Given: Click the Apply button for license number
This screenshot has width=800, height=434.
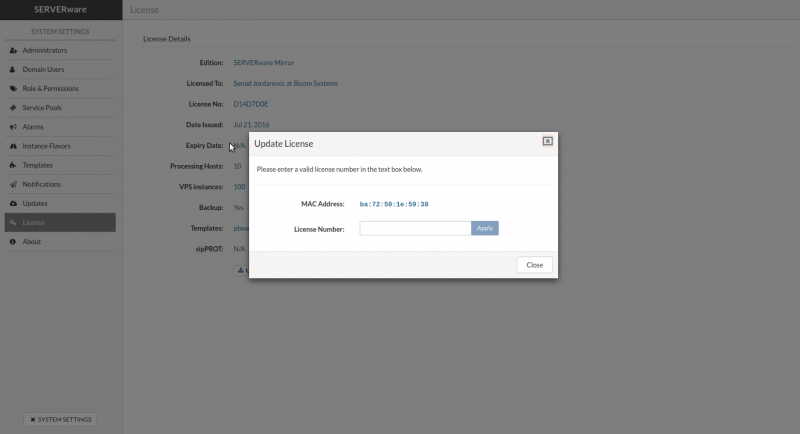Looking at the screenshot, I should pos(485,228).
